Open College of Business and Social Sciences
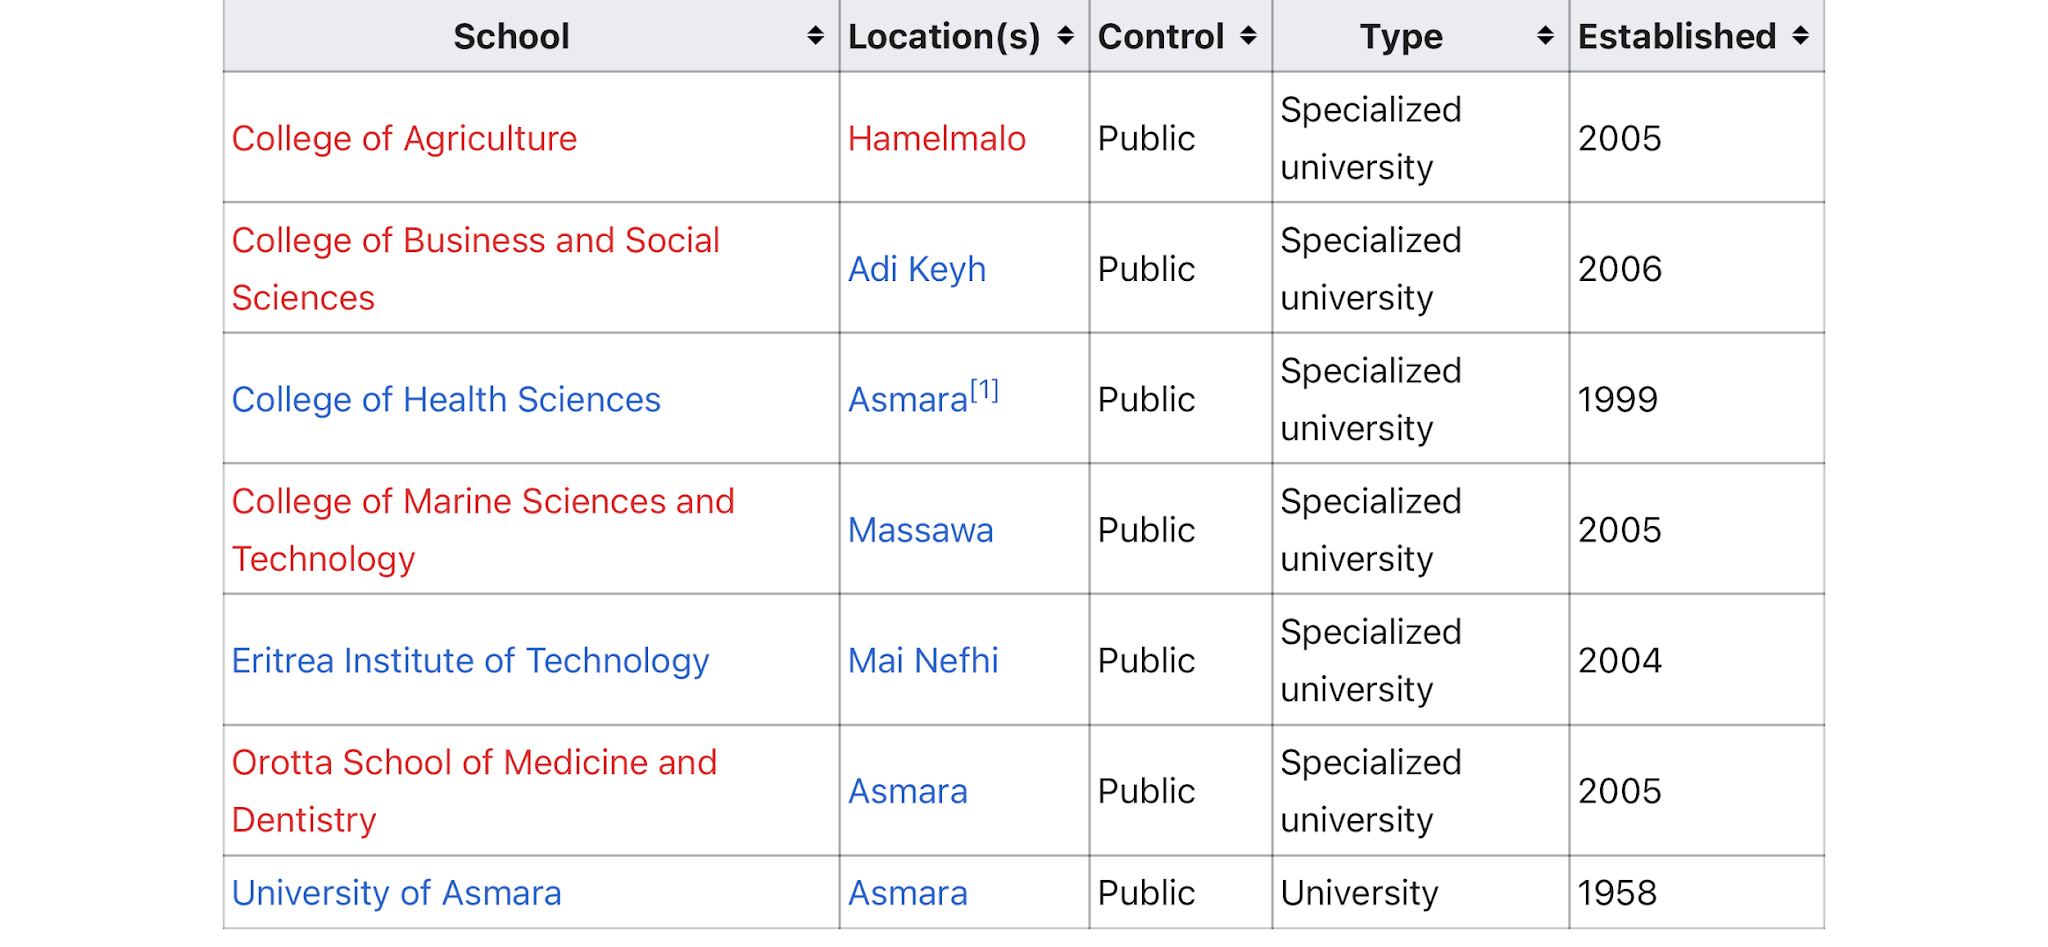Viewport: 2048px width, 947px height. pos(476,269)
